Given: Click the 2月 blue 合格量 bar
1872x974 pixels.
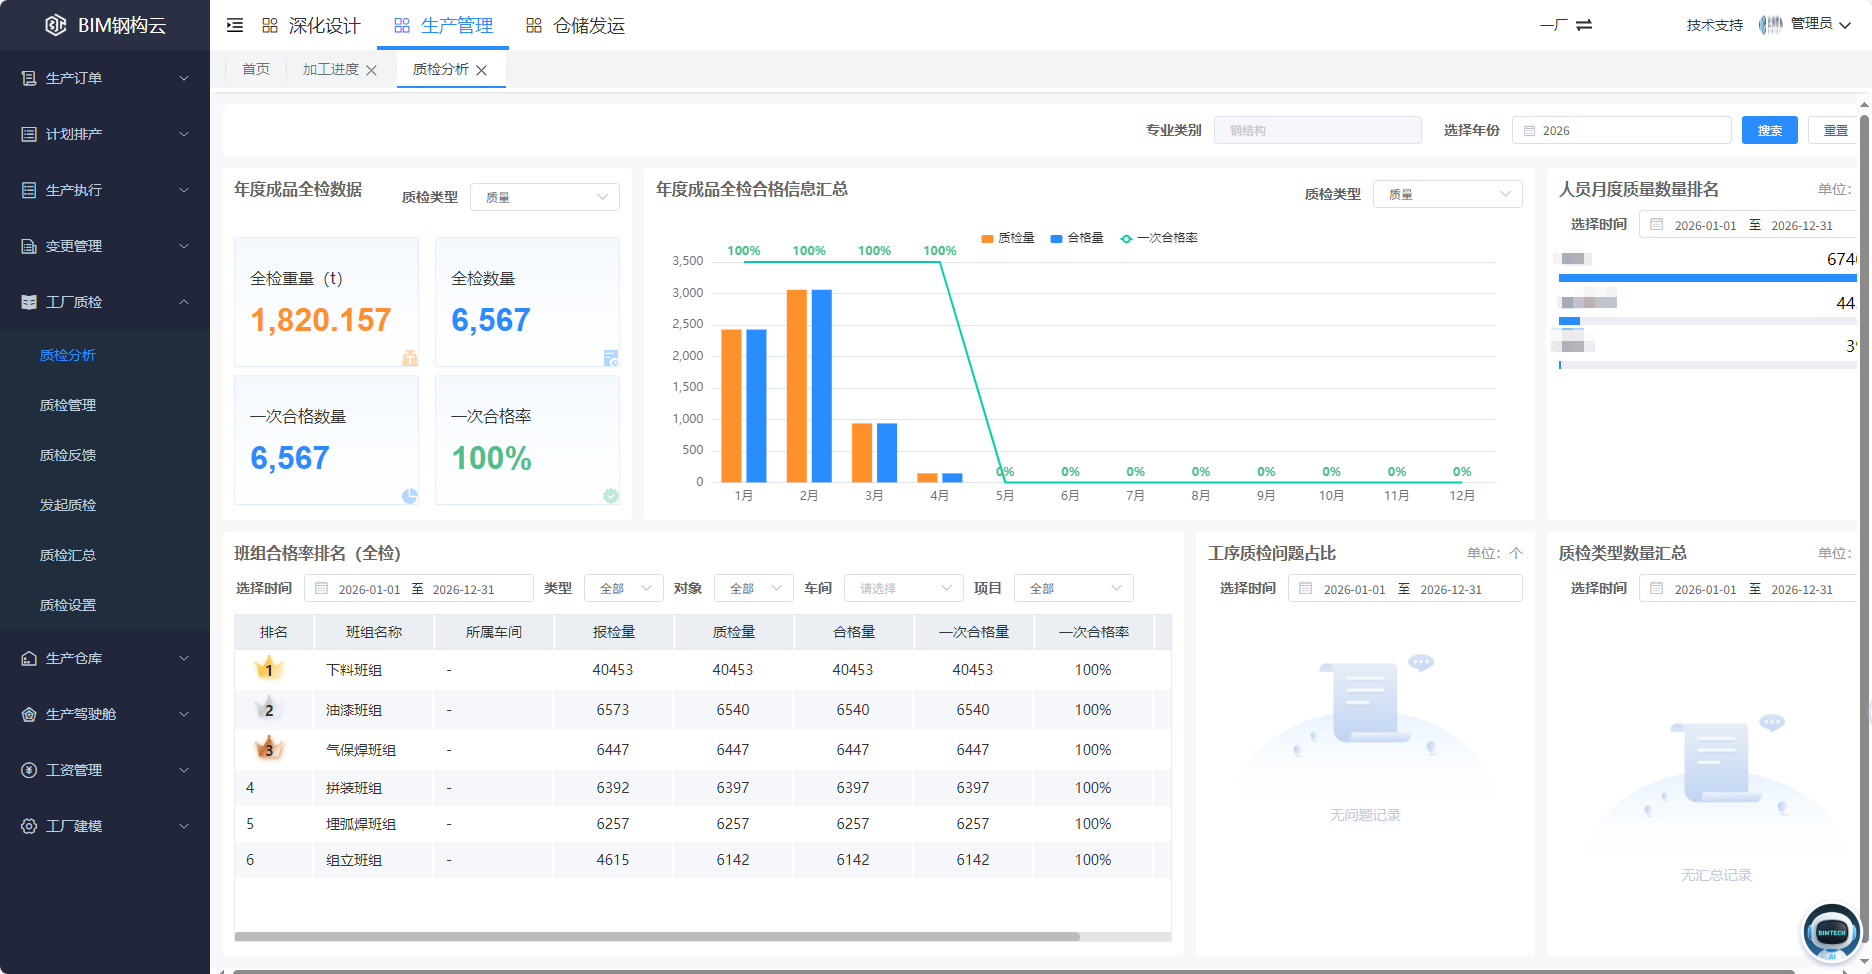Looking at the screenshot, I should 822,386.
